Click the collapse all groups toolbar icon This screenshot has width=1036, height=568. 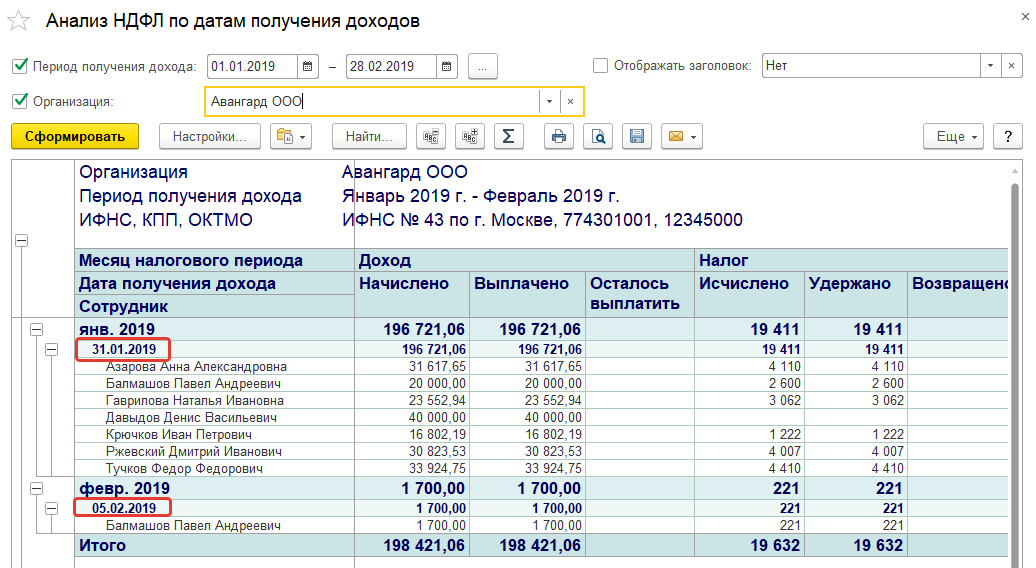click(432, 136)
